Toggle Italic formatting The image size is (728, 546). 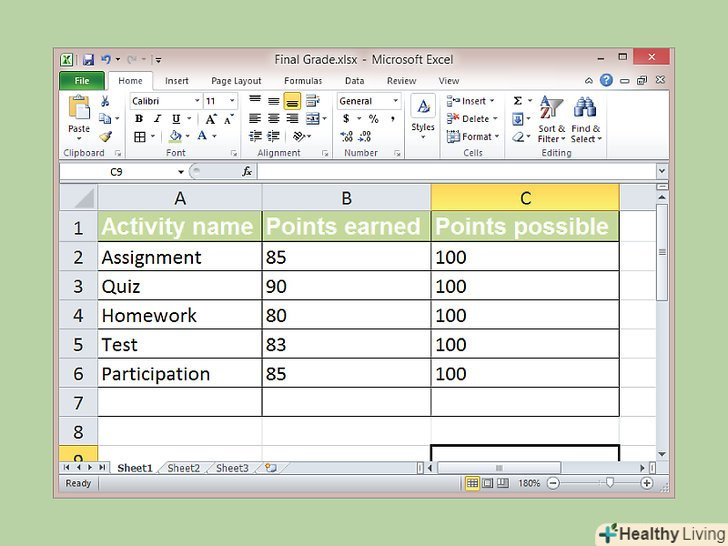[x=157, y=119]
